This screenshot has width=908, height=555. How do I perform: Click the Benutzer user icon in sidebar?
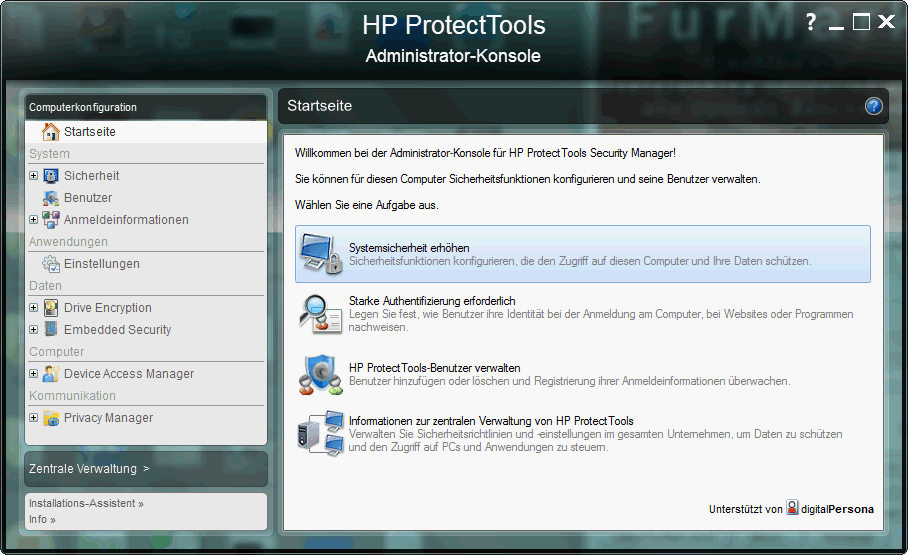tap(51, 198)
